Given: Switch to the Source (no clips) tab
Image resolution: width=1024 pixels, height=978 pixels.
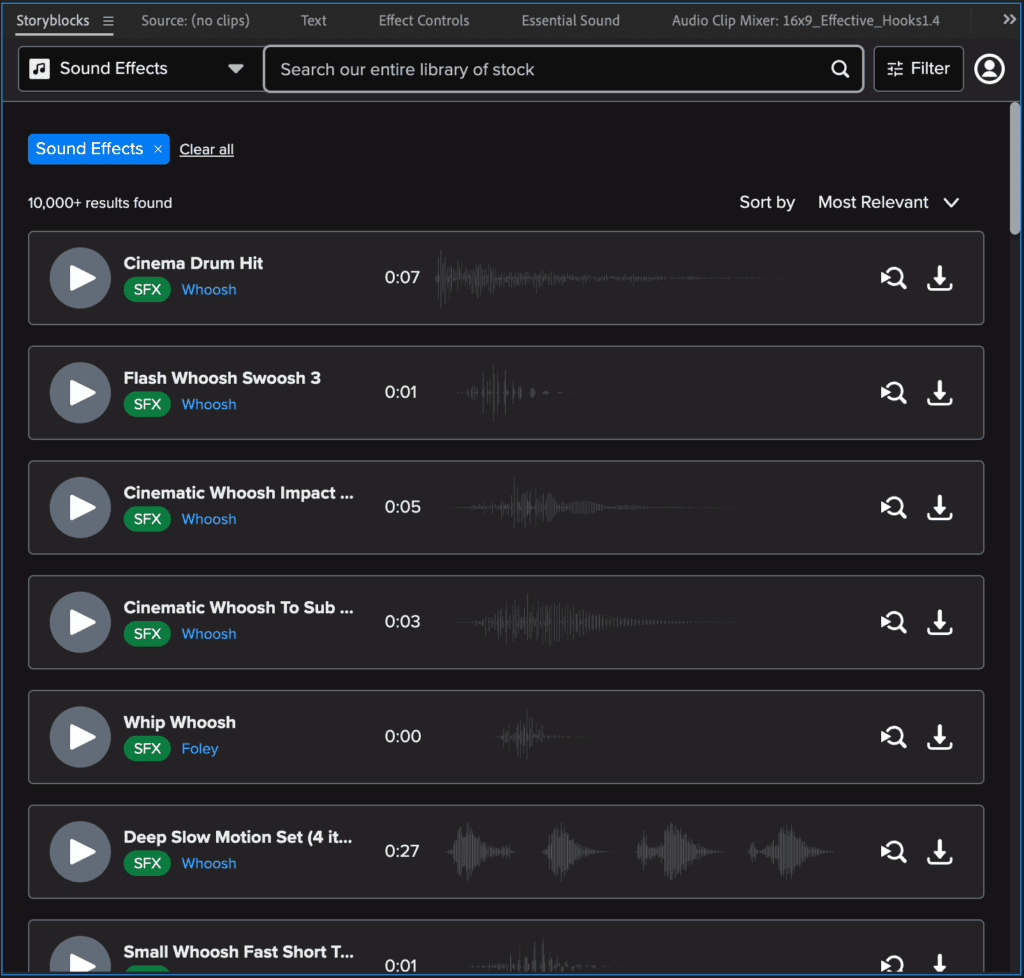Looking at the screenshot, I should pyautogui.click(x=195, y=21).
